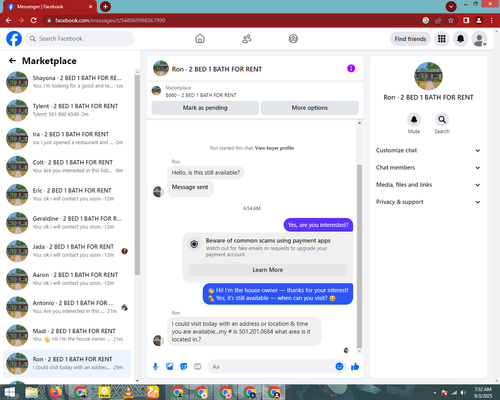Expand the tab search dropdown

451,6
